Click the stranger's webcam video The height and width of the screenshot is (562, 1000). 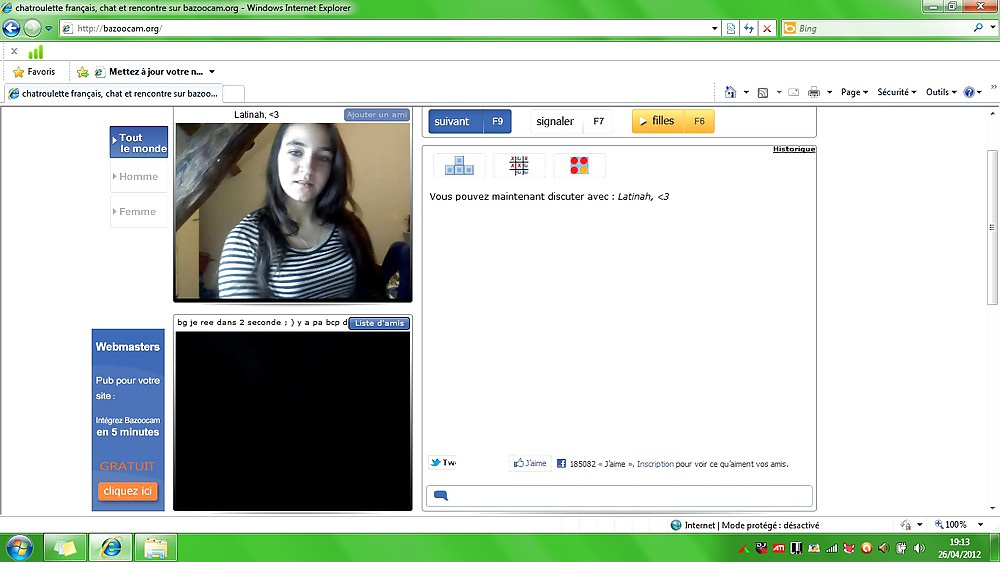click(293, 211)
